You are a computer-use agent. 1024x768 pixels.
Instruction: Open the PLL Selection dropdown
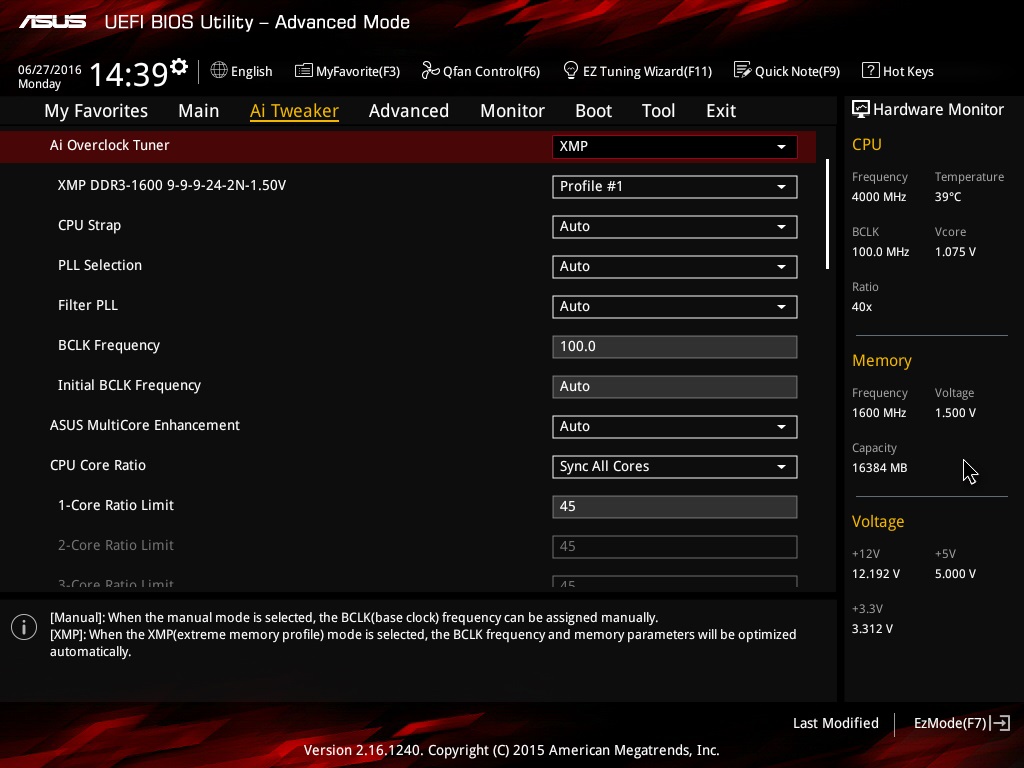[x=675, y=266]
